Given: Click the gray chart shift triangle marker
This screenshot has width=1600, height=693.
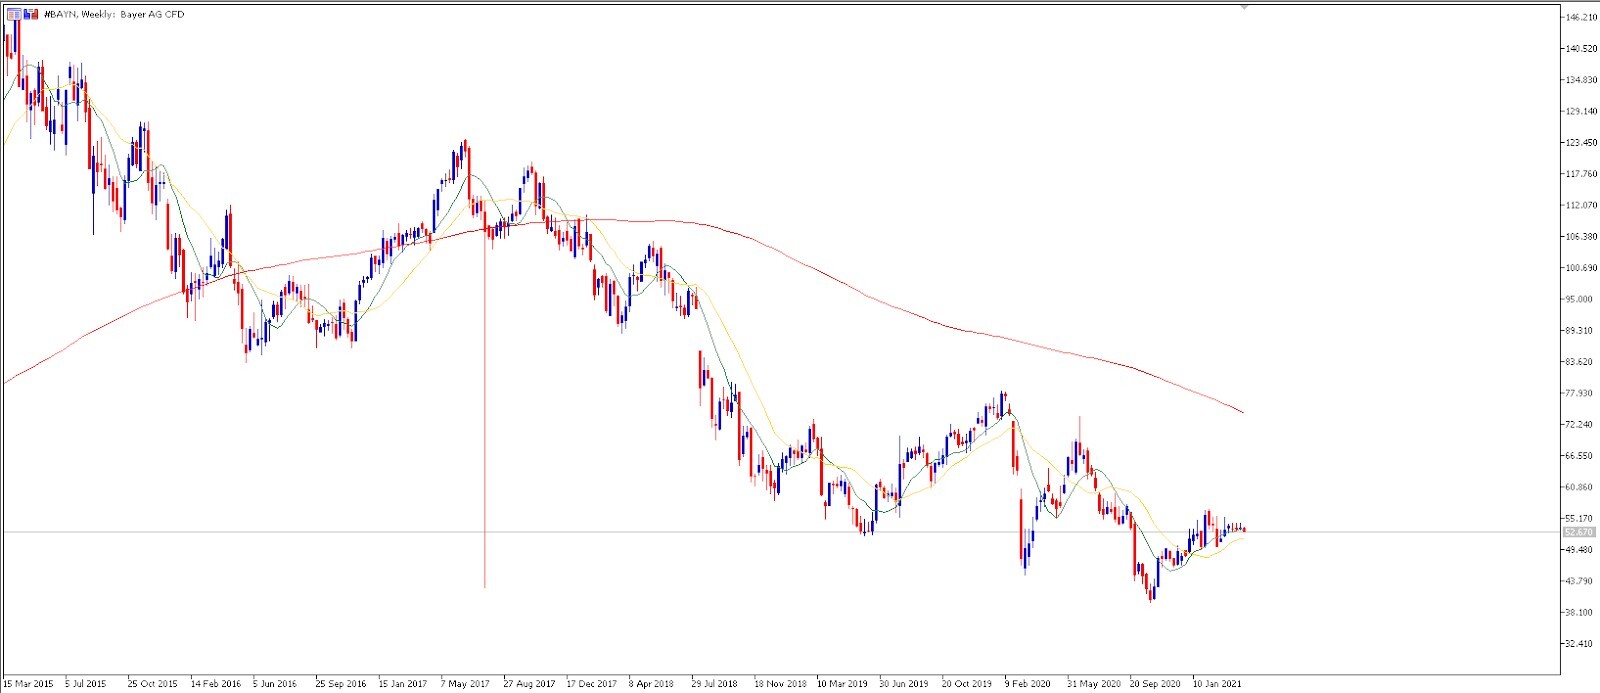Looking at the screenshot, I should [1243, 7].
